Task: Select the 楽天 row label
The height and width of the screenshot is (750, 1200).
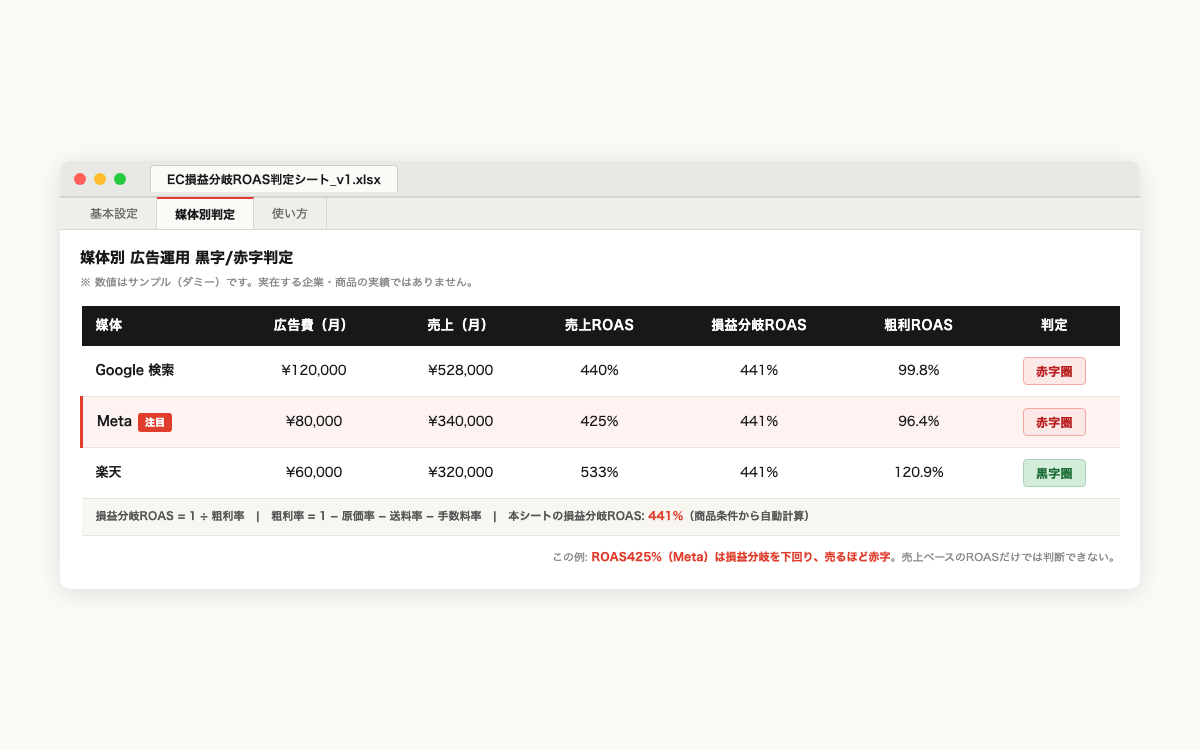Action: (x=109, y=472)
